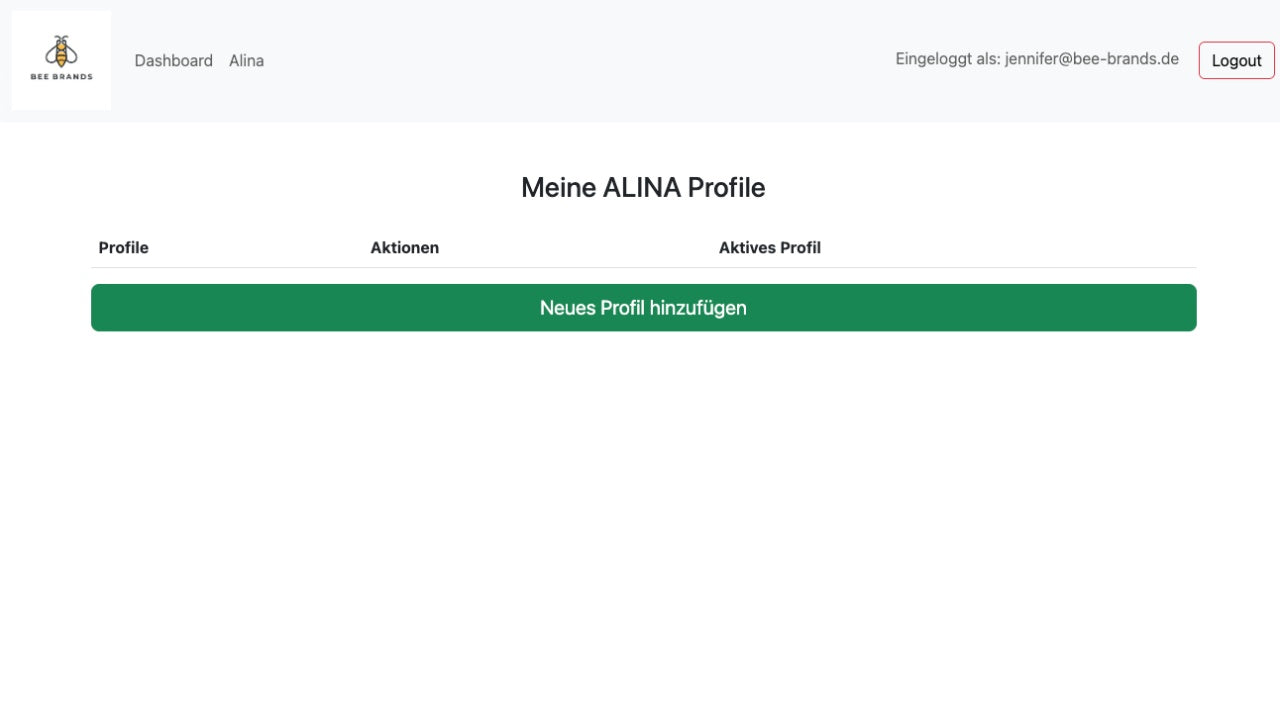The image size is (1280, 720).
Task: Click the word Profile at the heading end
Action: point(726,187)
